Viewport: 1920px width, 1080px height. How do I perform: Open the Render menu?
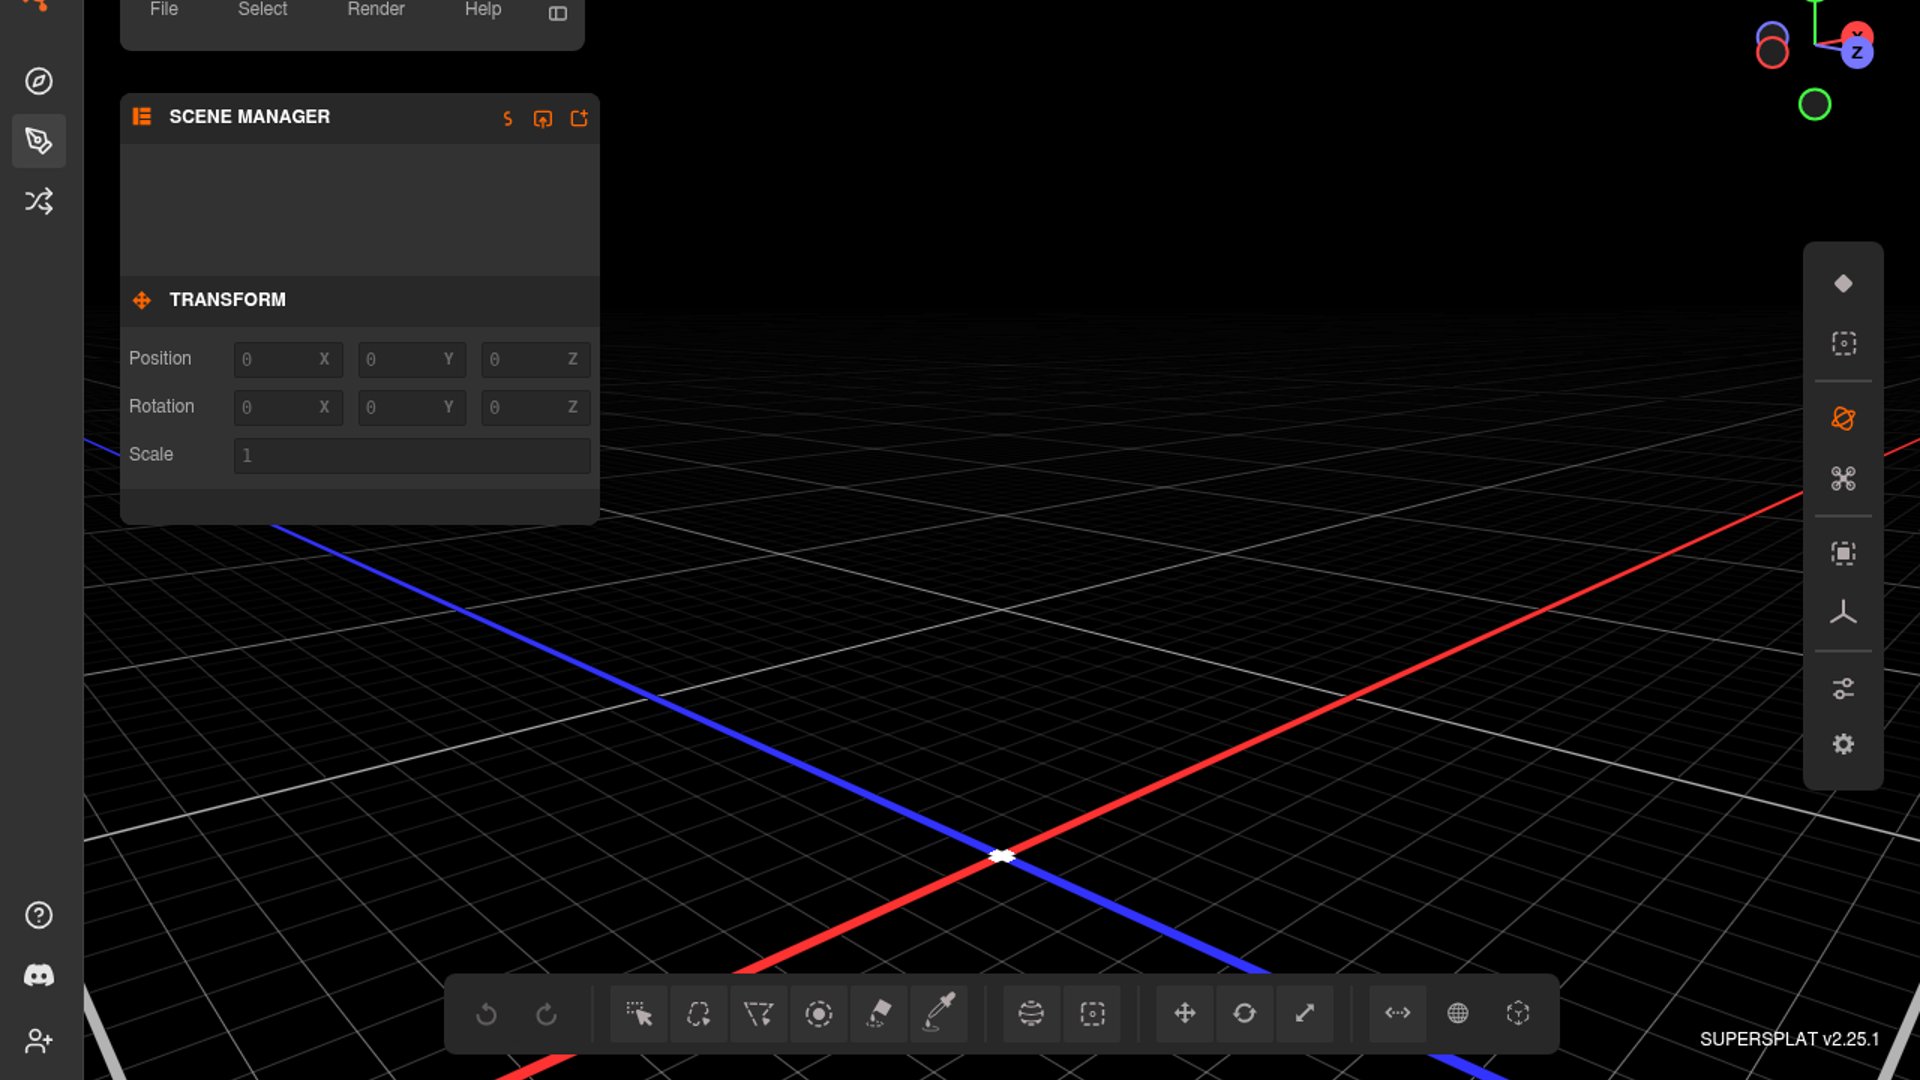376,10
